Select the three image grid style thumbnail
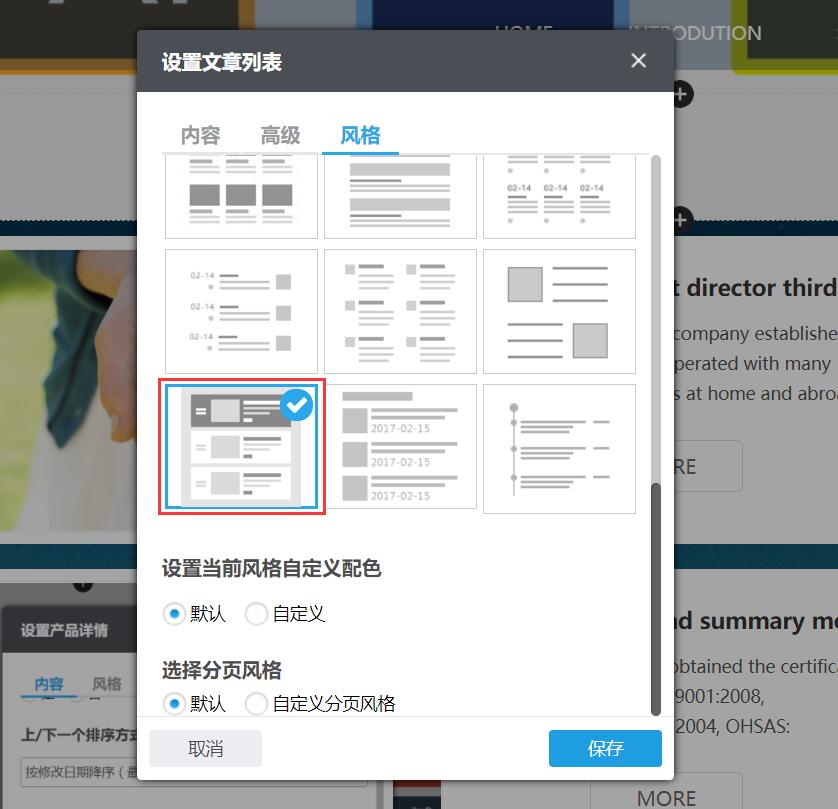This screenshot has width=838, height=809. 241,195
